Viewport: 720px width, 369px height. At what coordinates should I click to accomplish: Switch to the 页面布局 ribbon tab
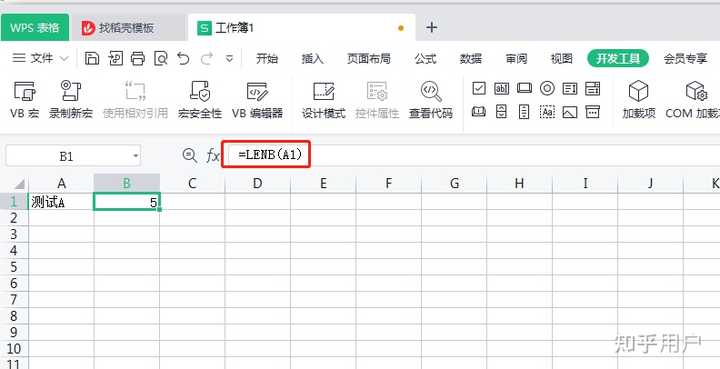coord(369,59)
